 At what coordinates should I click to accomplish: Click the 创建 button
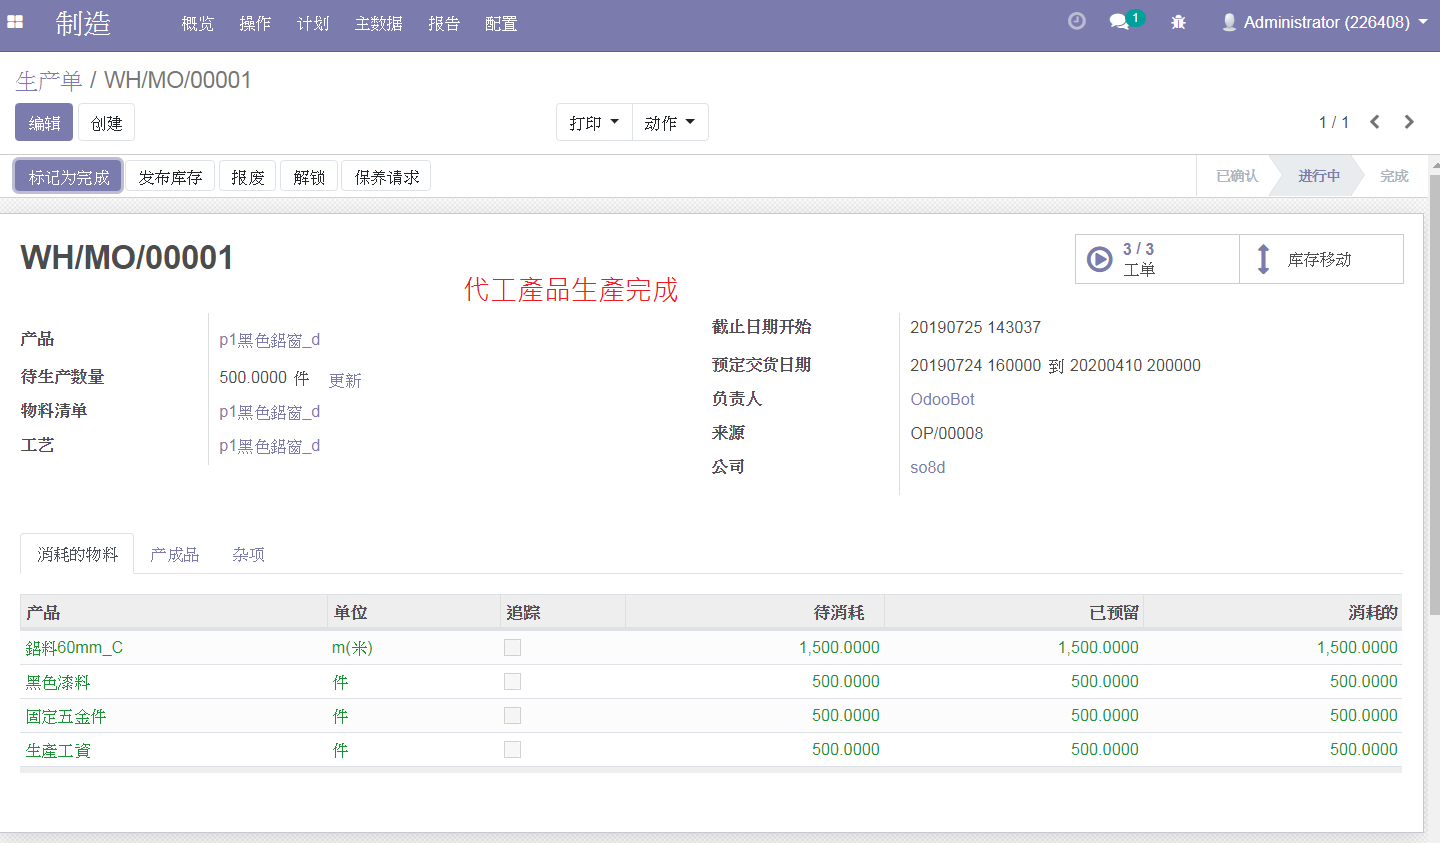(x=106, y=122)
